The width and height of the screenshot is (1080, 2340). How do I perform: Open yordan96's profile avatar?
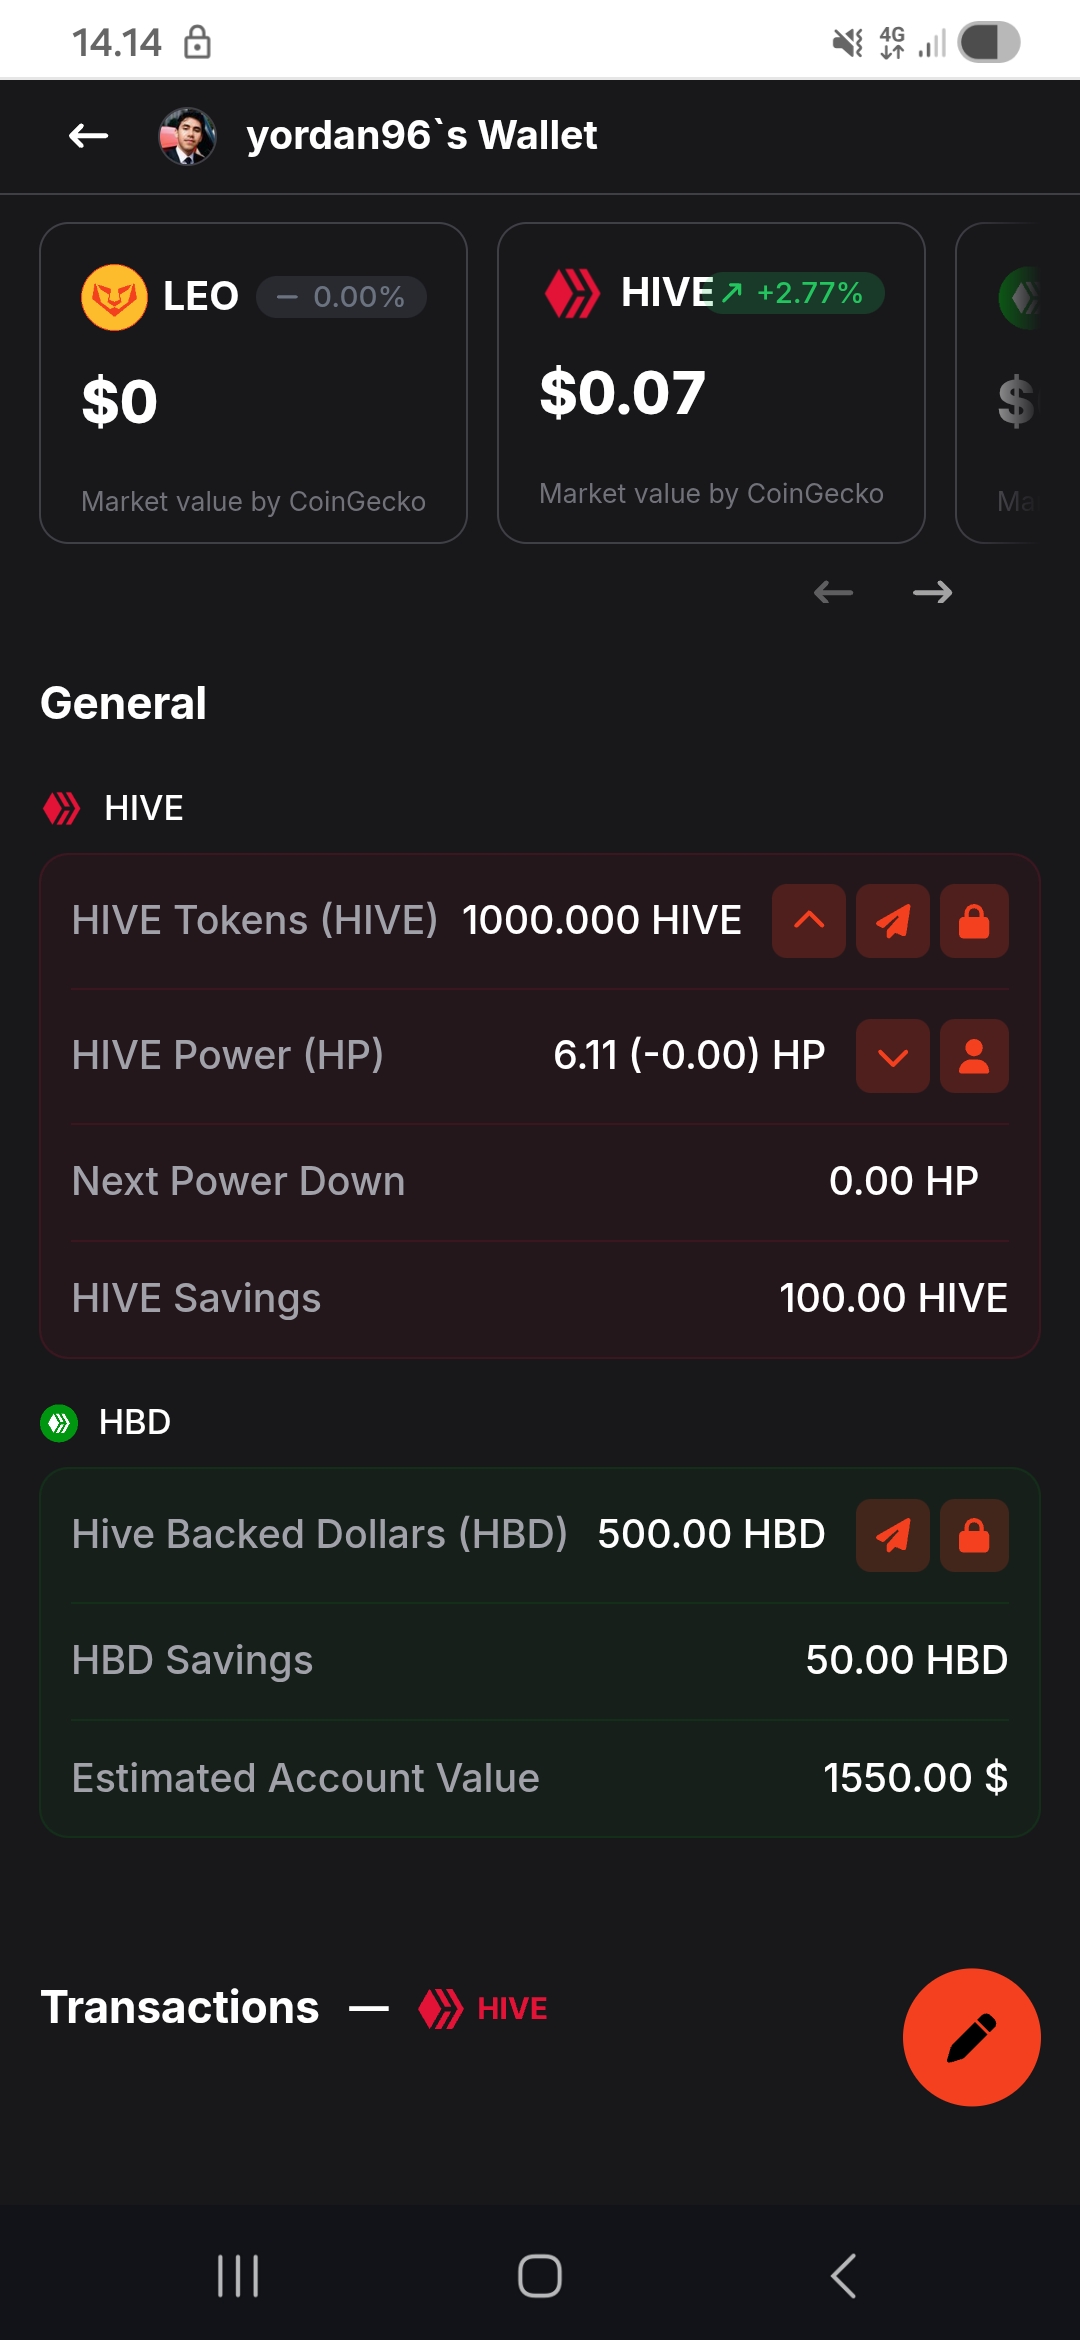[x=188, y=136]
